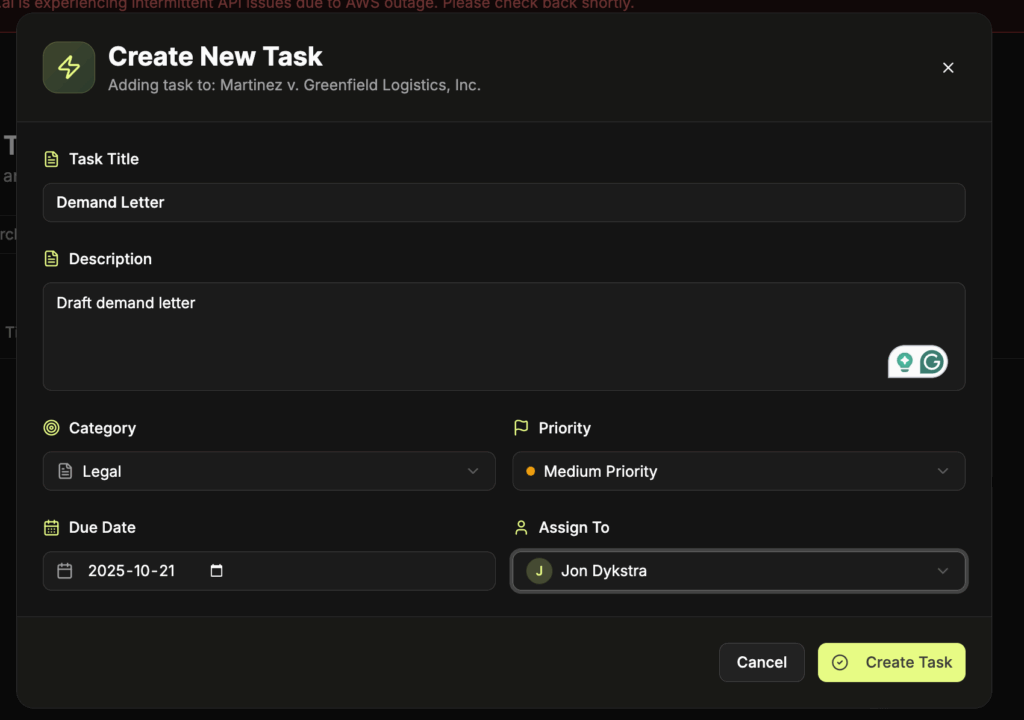Click the document icon beside Description
Viewport: 1024px width, 720px height.
point(51,258)
